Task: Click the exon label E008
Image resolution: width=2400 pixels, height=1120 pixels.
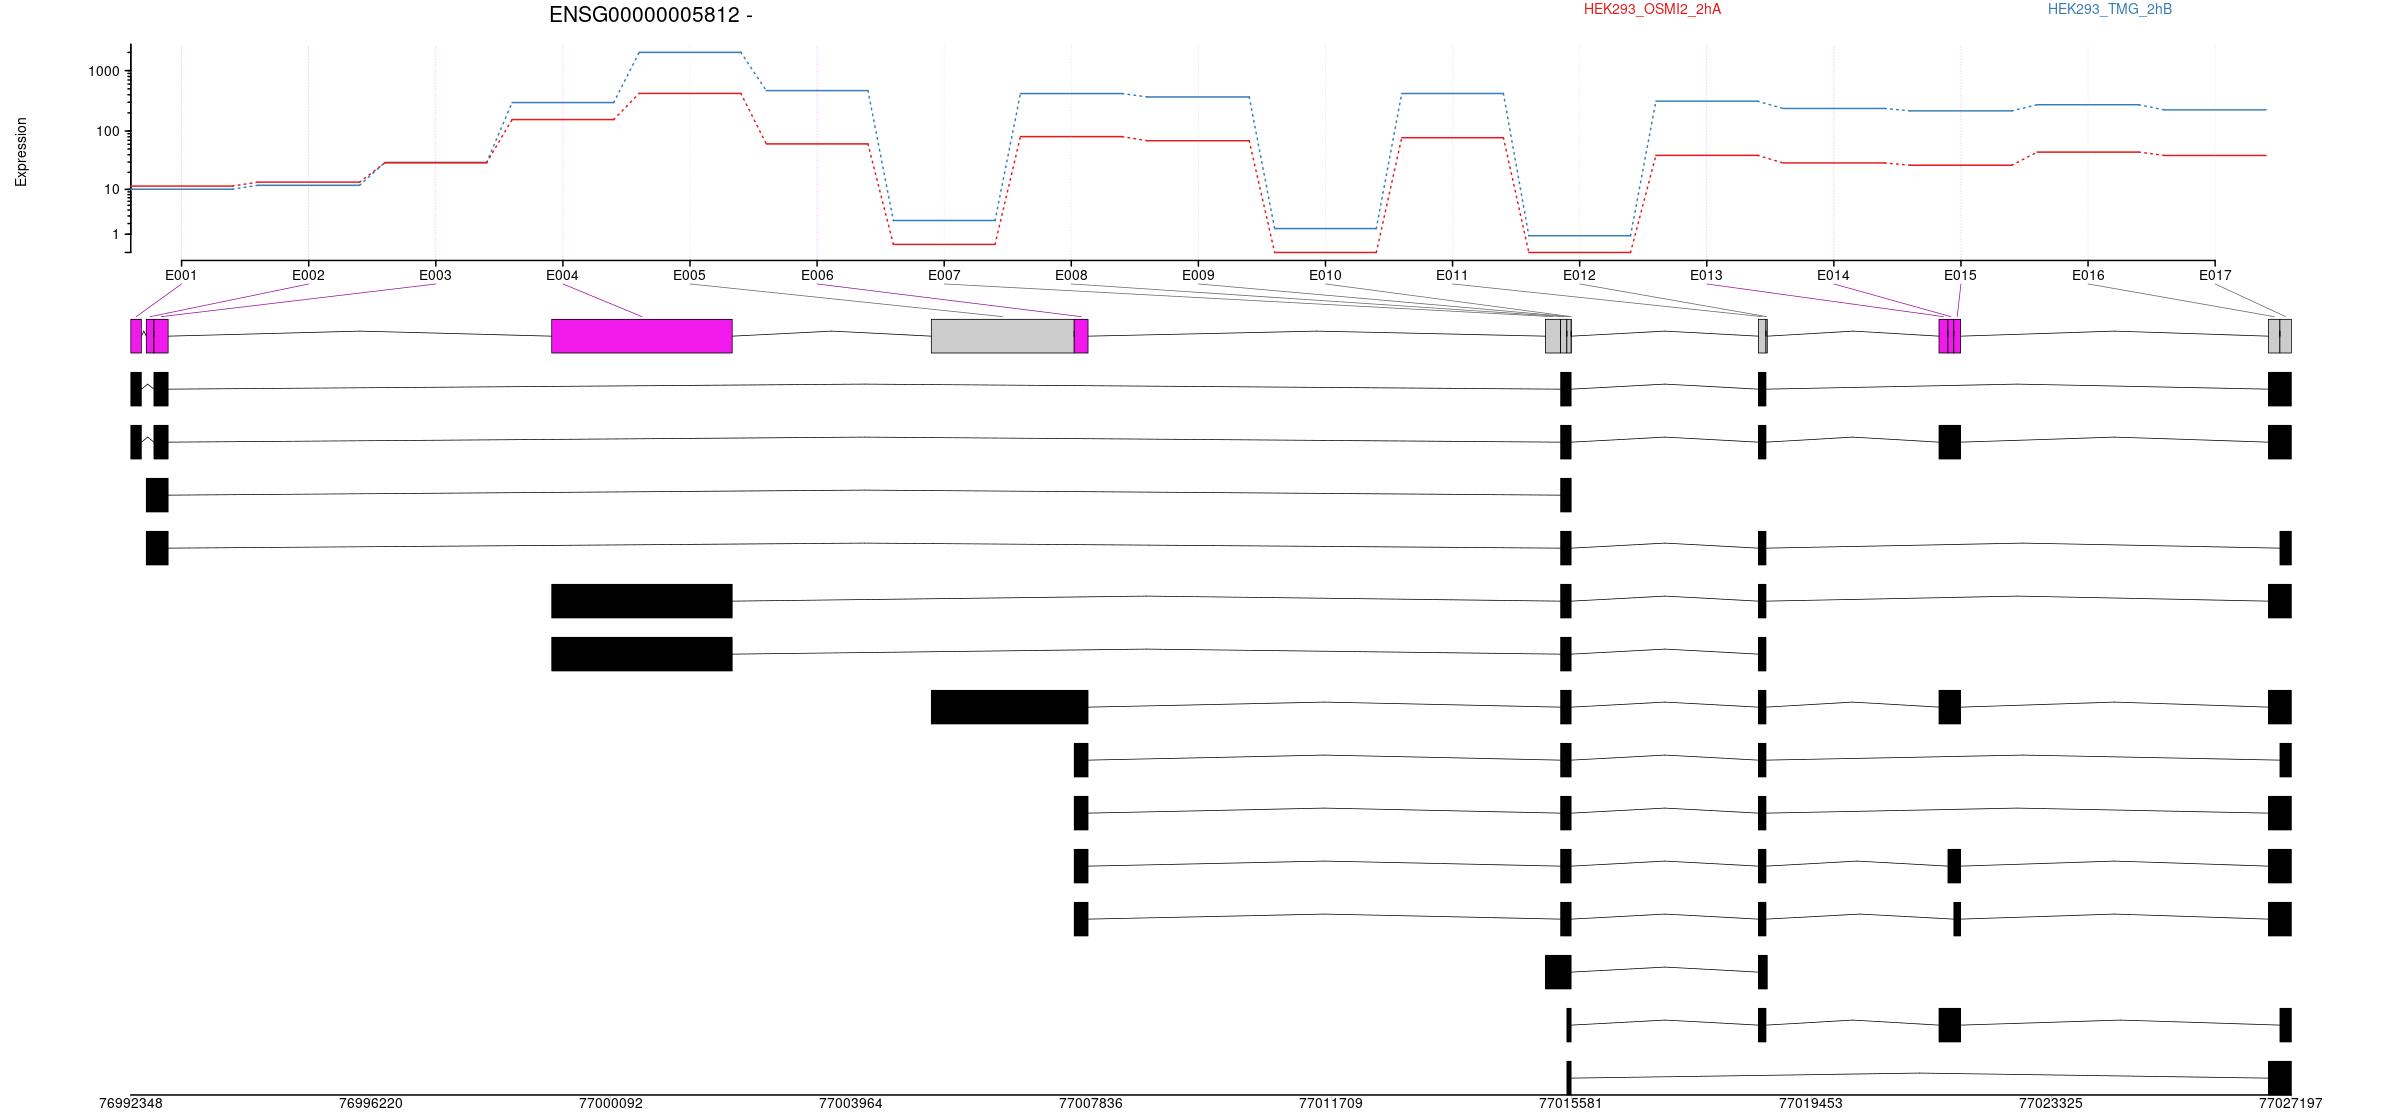Action: click(x=1071, y=275)
